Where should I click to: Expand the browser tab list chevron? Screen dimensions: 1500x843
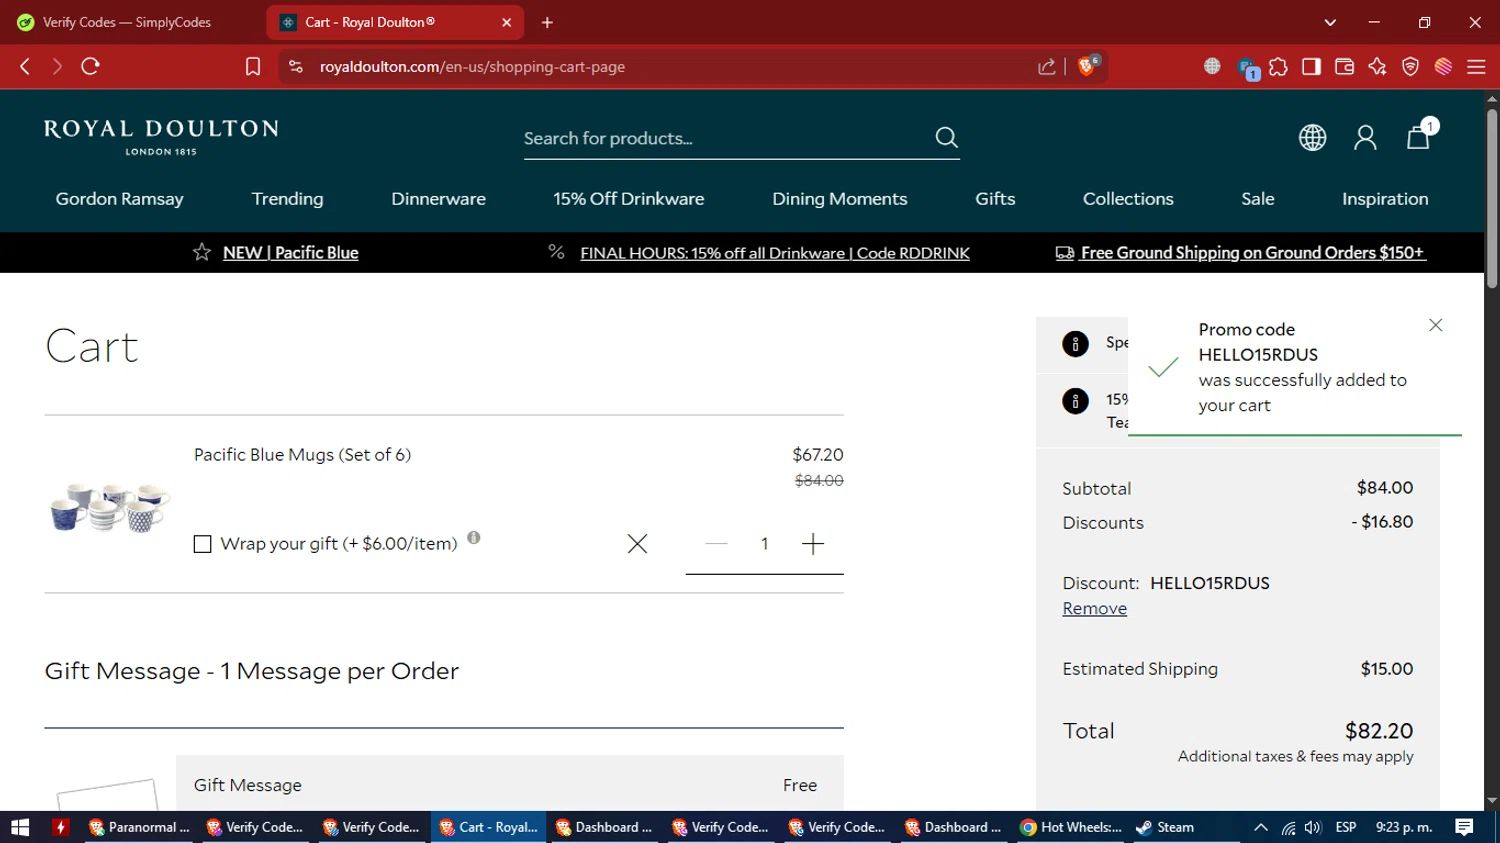[1330, 22]
